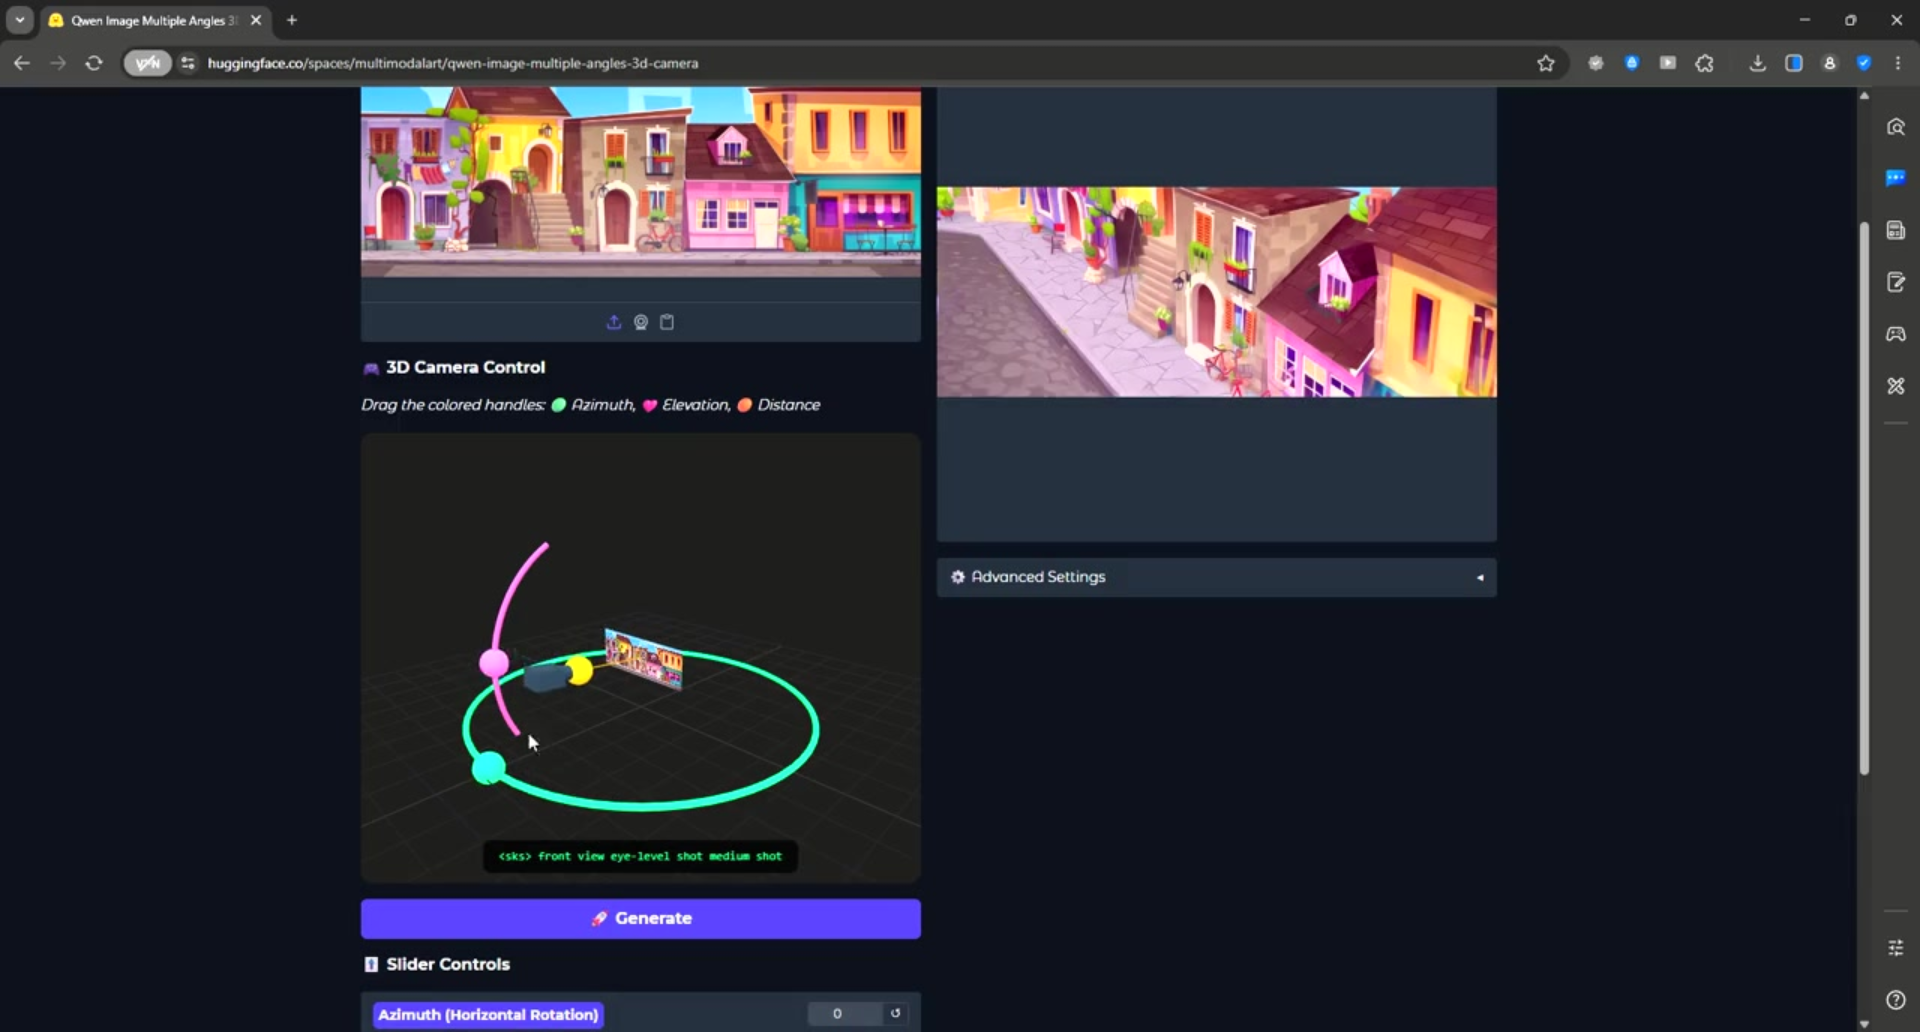Toggle the VPN badge in address bar
1920x1032 pixels.
[147, 63]
